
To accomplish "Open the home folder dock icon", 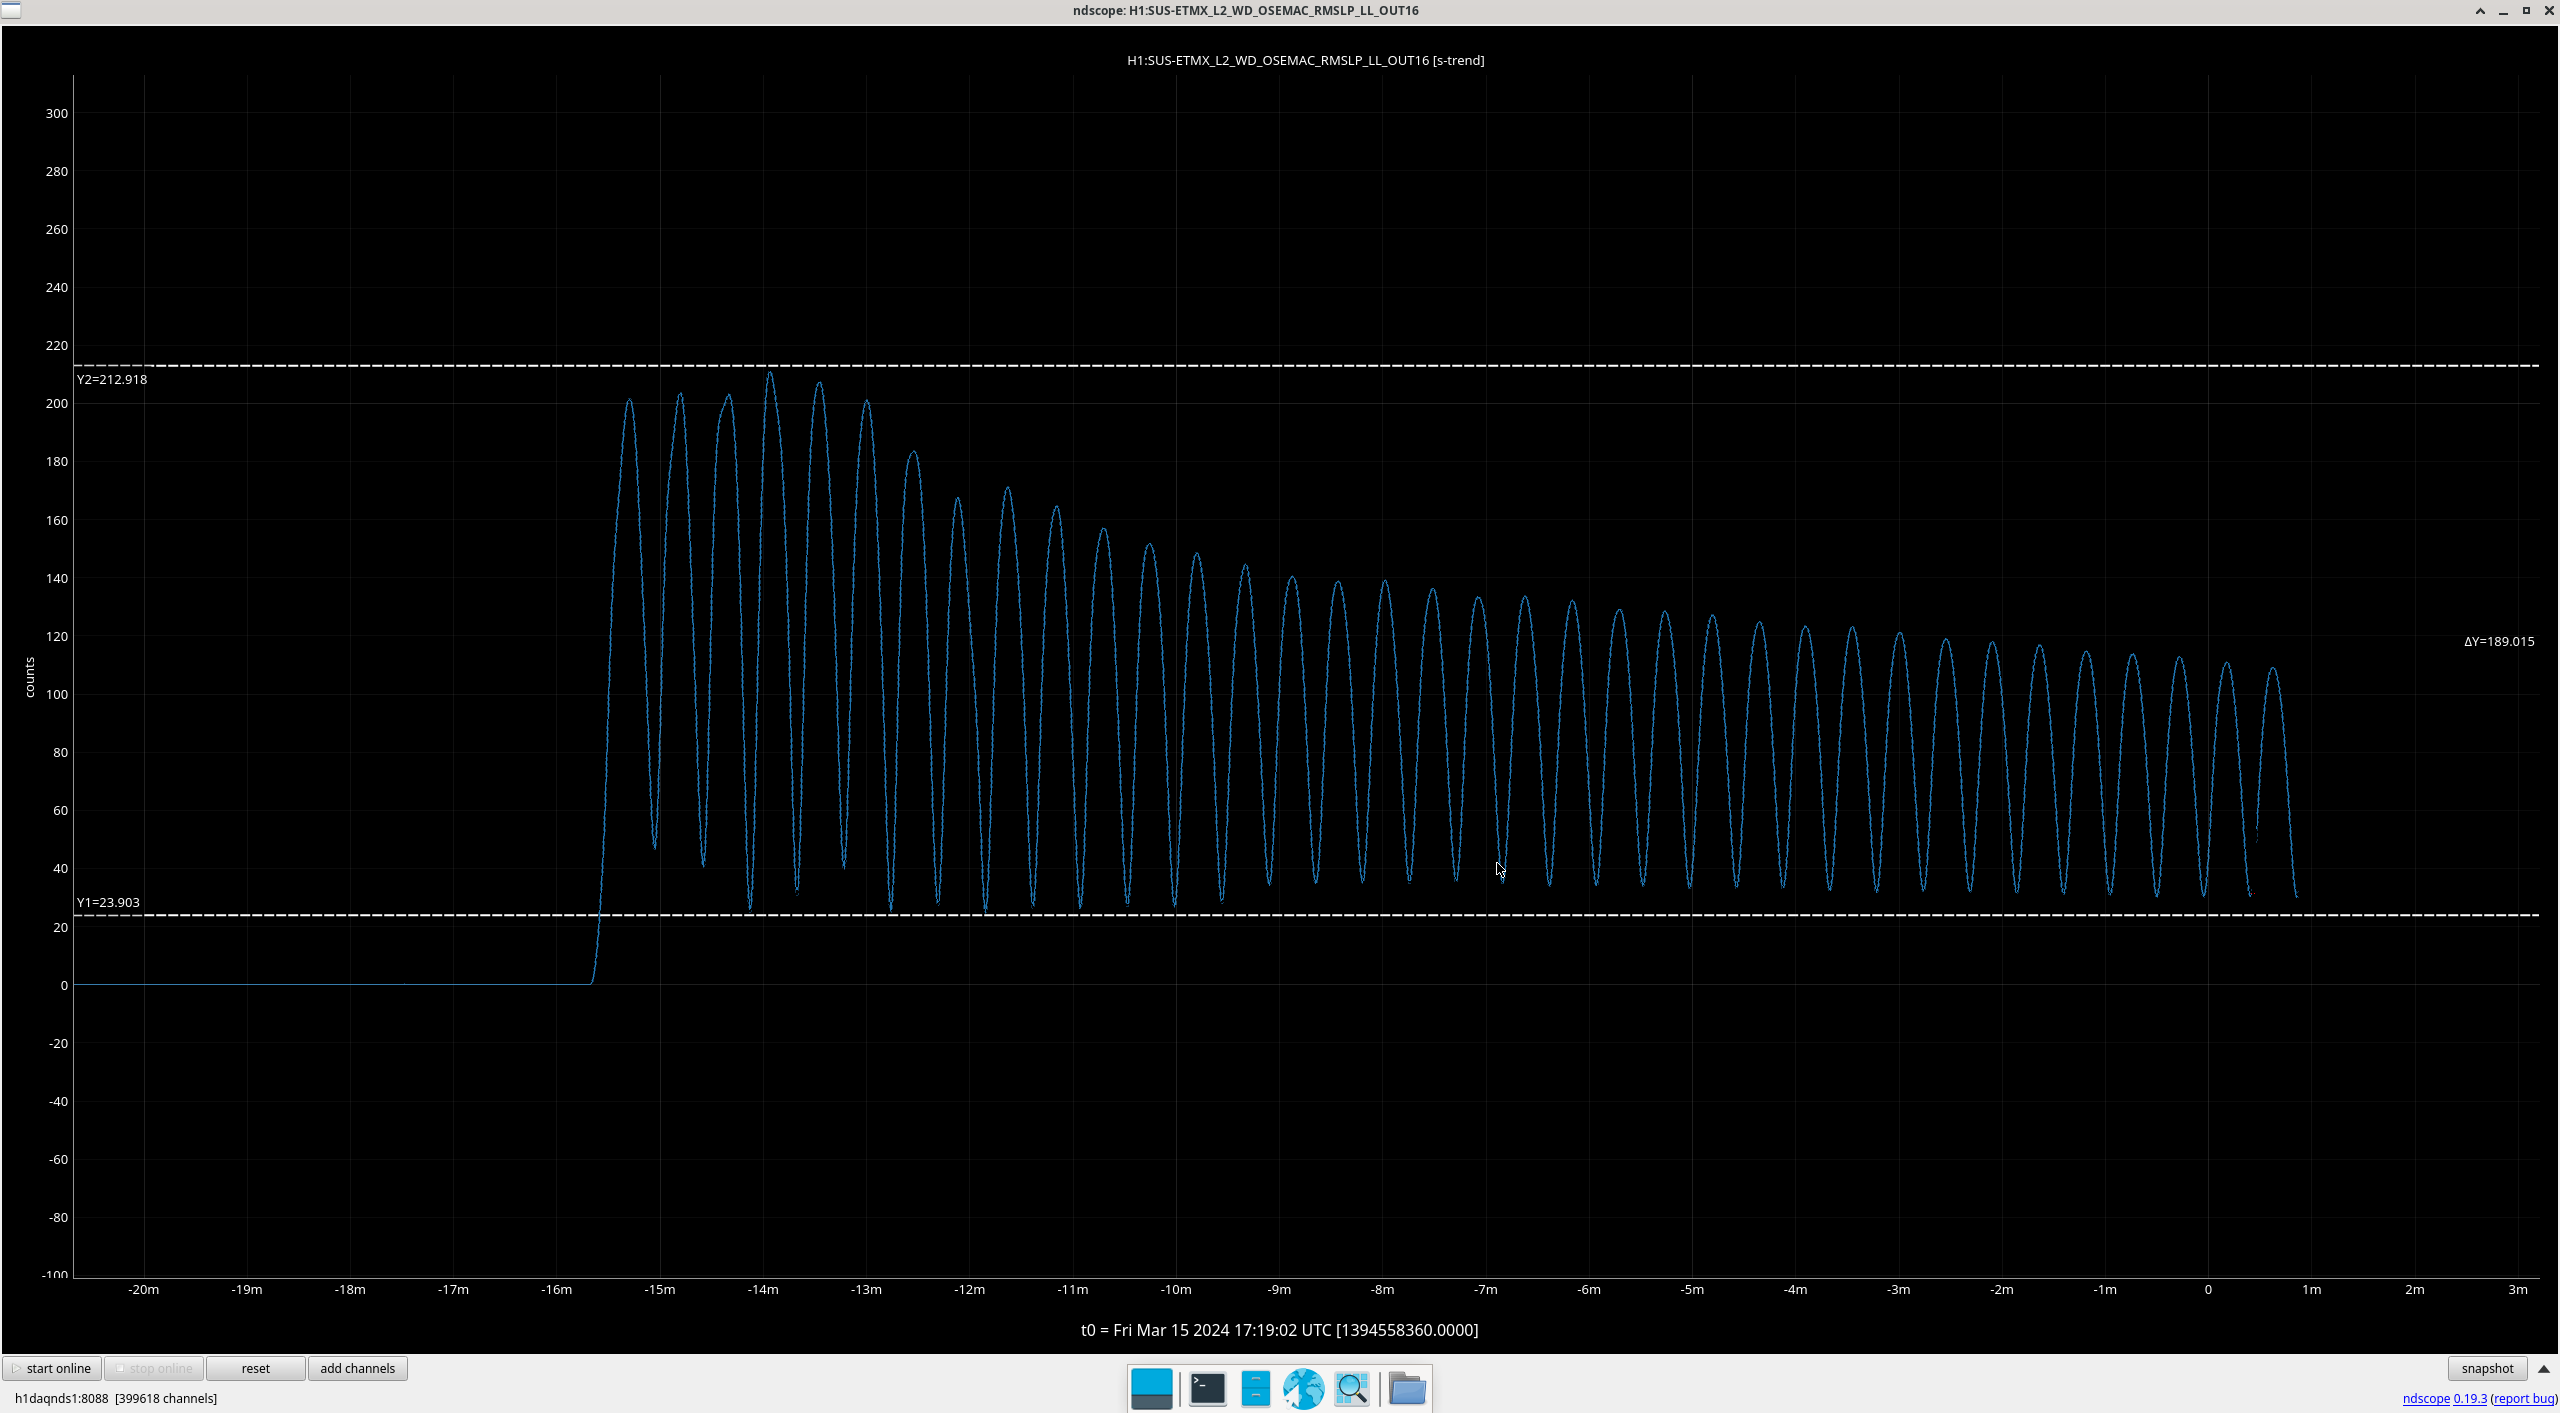I will coord(1407,1388).
